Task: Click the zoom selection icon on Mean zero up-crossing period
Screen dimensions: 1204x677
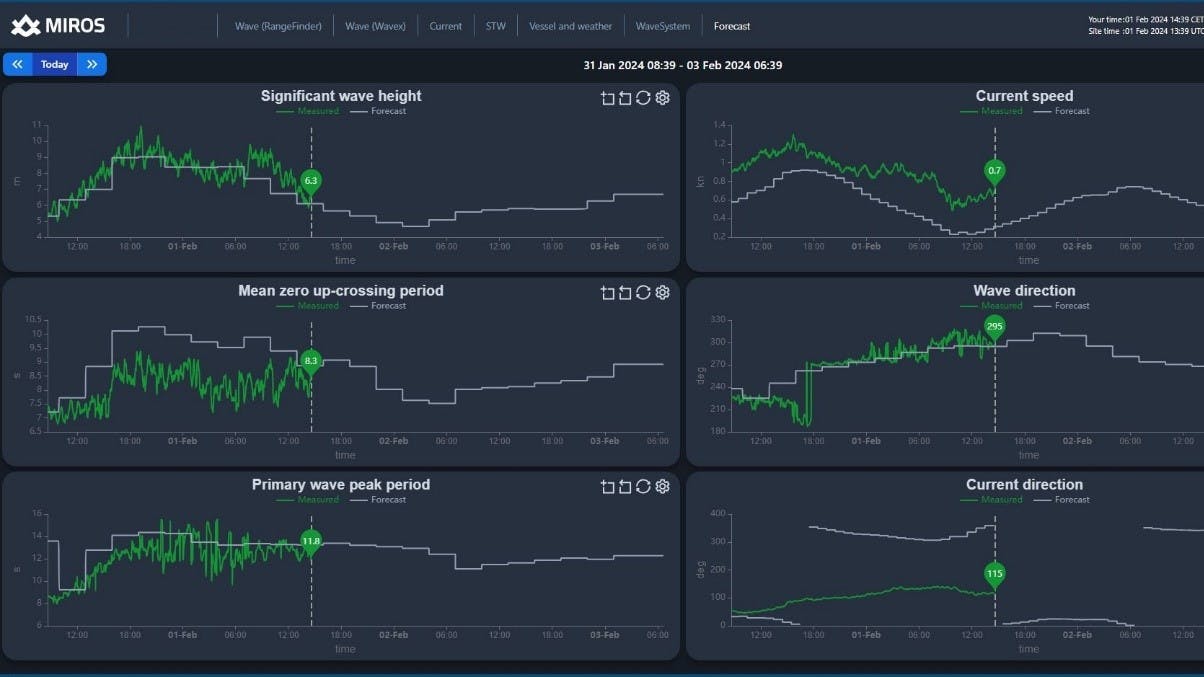Action: click(x=607, y=292)
